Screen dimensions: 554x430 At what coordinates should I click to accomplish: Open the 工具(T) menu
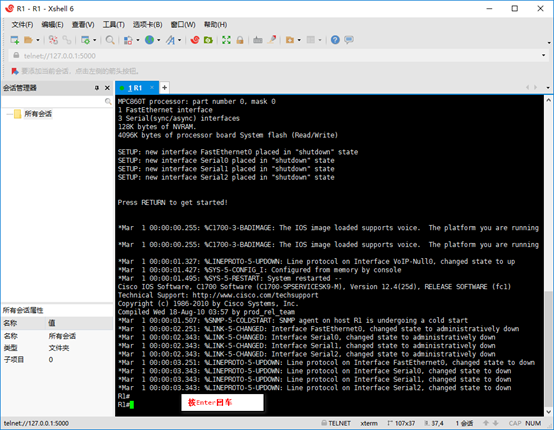[113, 25]
